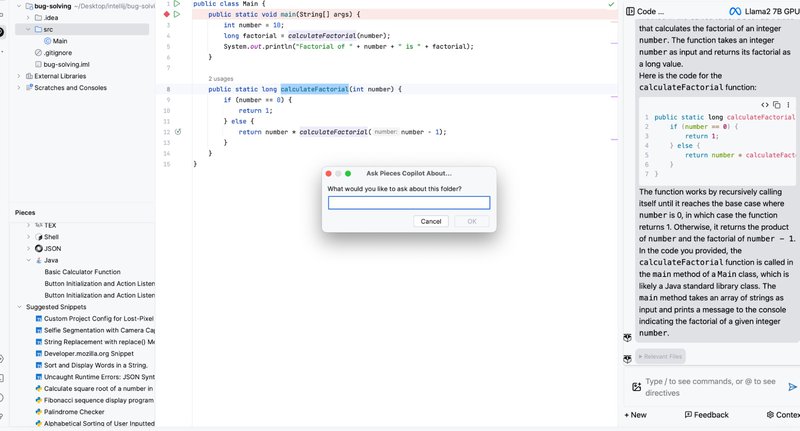Viewport: 800px width, 431px height.
Task: Open the Context settings with the gear
Action: pyautogui.click(x=783, y=415)
